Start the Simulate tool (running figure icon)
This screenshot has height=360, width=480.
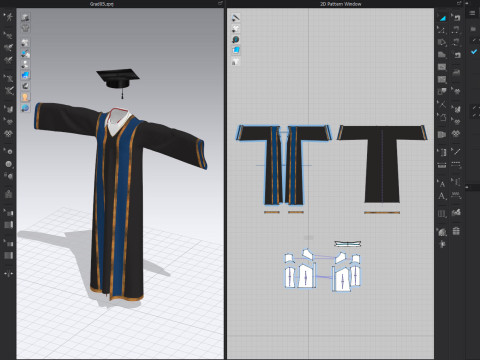(x=9, y=17)
